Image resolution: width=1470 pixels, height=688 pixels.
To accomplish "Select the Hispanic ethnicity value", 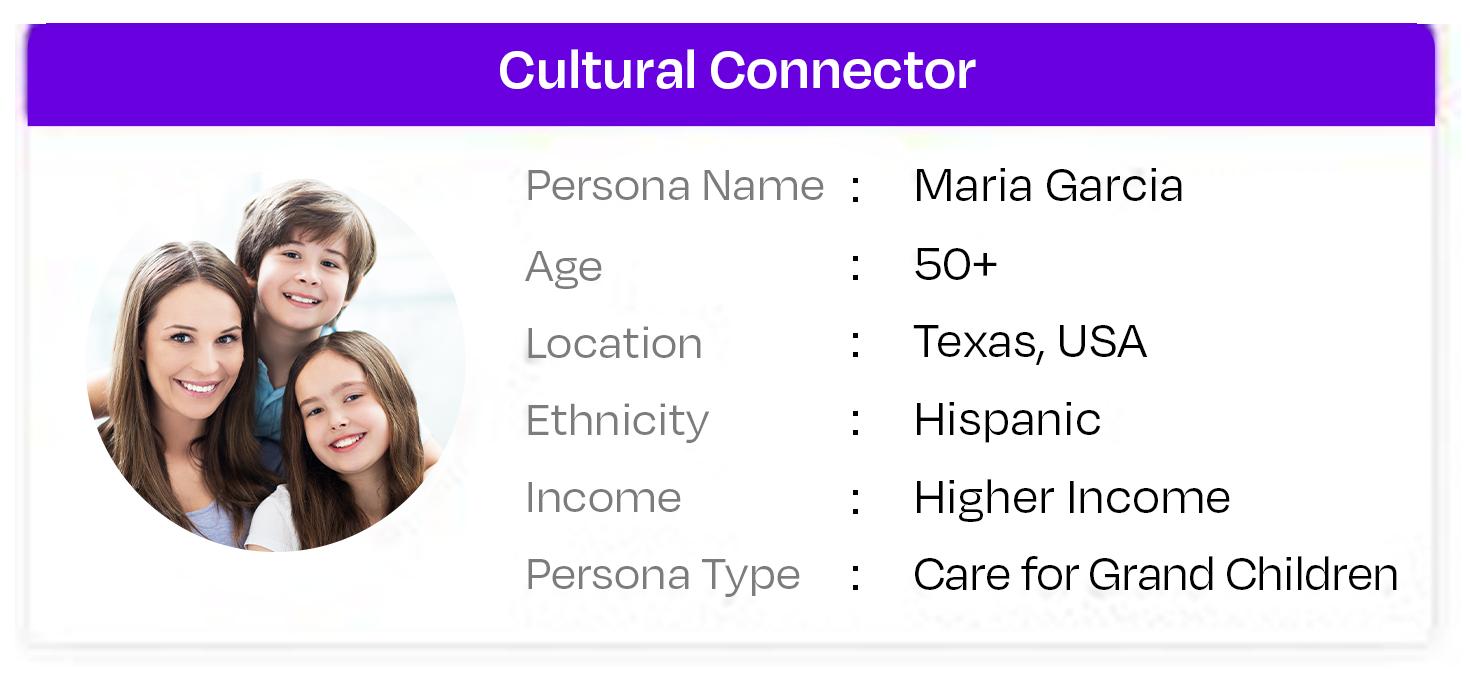I will pos(1007,420).
